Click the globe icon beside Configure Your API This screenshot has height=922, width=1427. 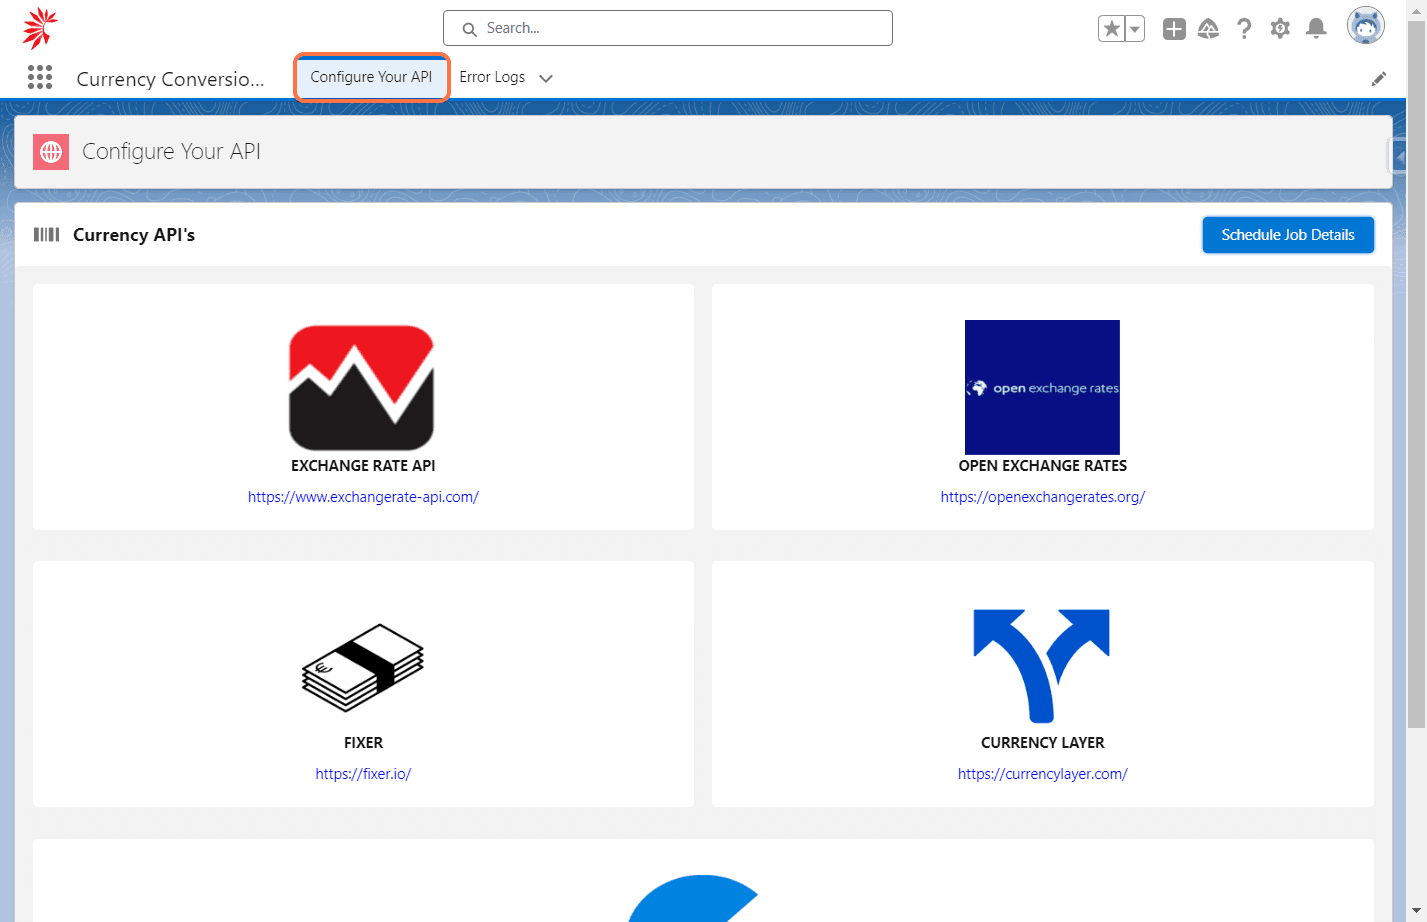tap(51, 152)
